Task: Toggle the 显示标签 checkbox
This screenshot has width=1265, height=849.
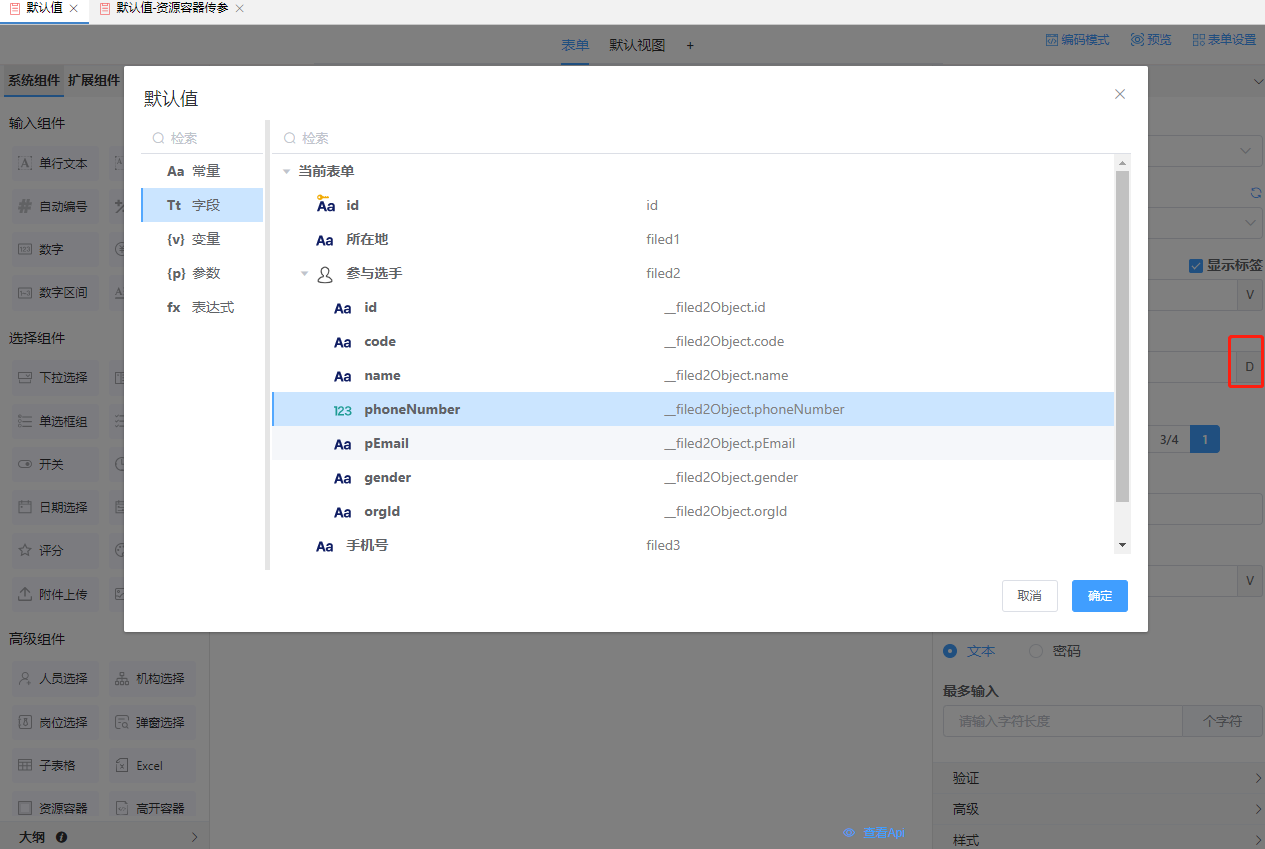Action: click(x=1195, y=266)
